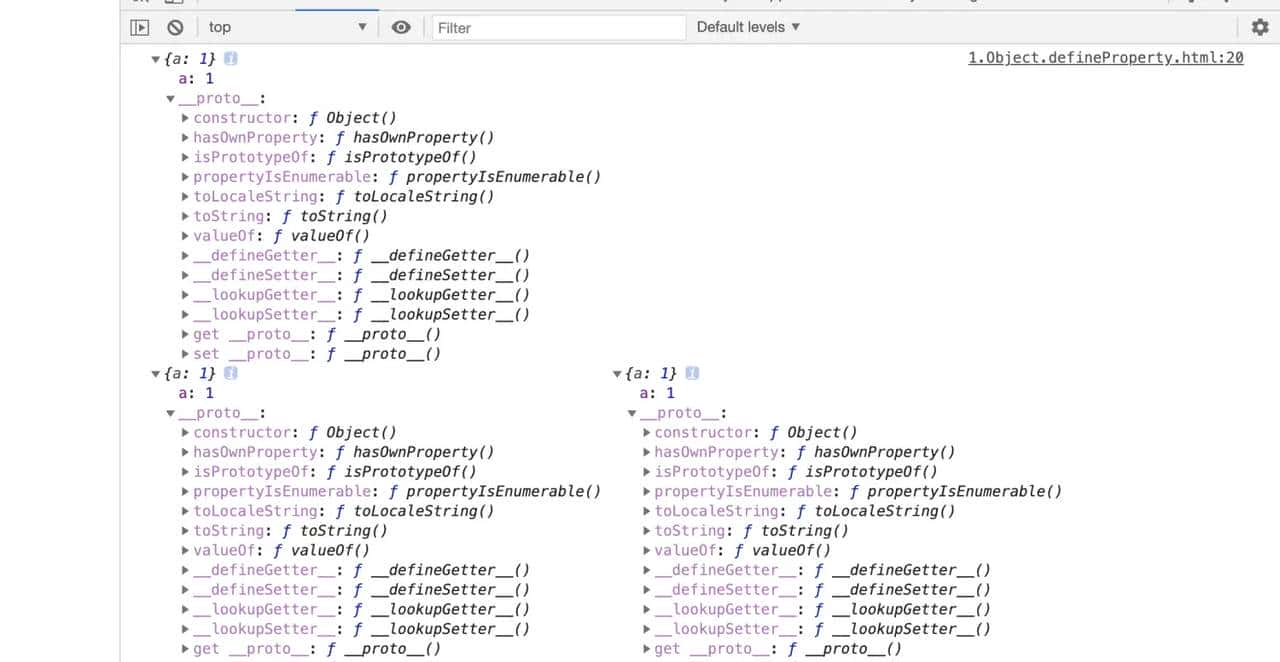The height and width of the screenshot is (662, 1280).
Task: Clear the console with the ban icon
Action: pyautogui.click(x=175, y=27)
